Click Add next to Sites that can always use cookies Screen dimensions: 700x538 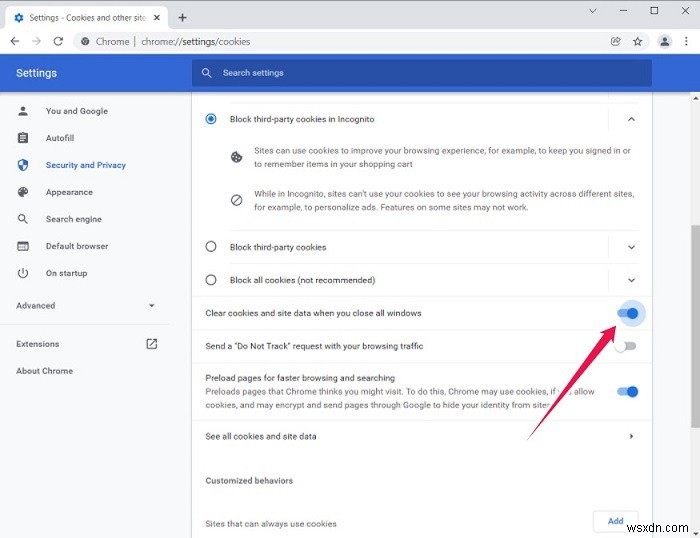[x=615, y=521]
